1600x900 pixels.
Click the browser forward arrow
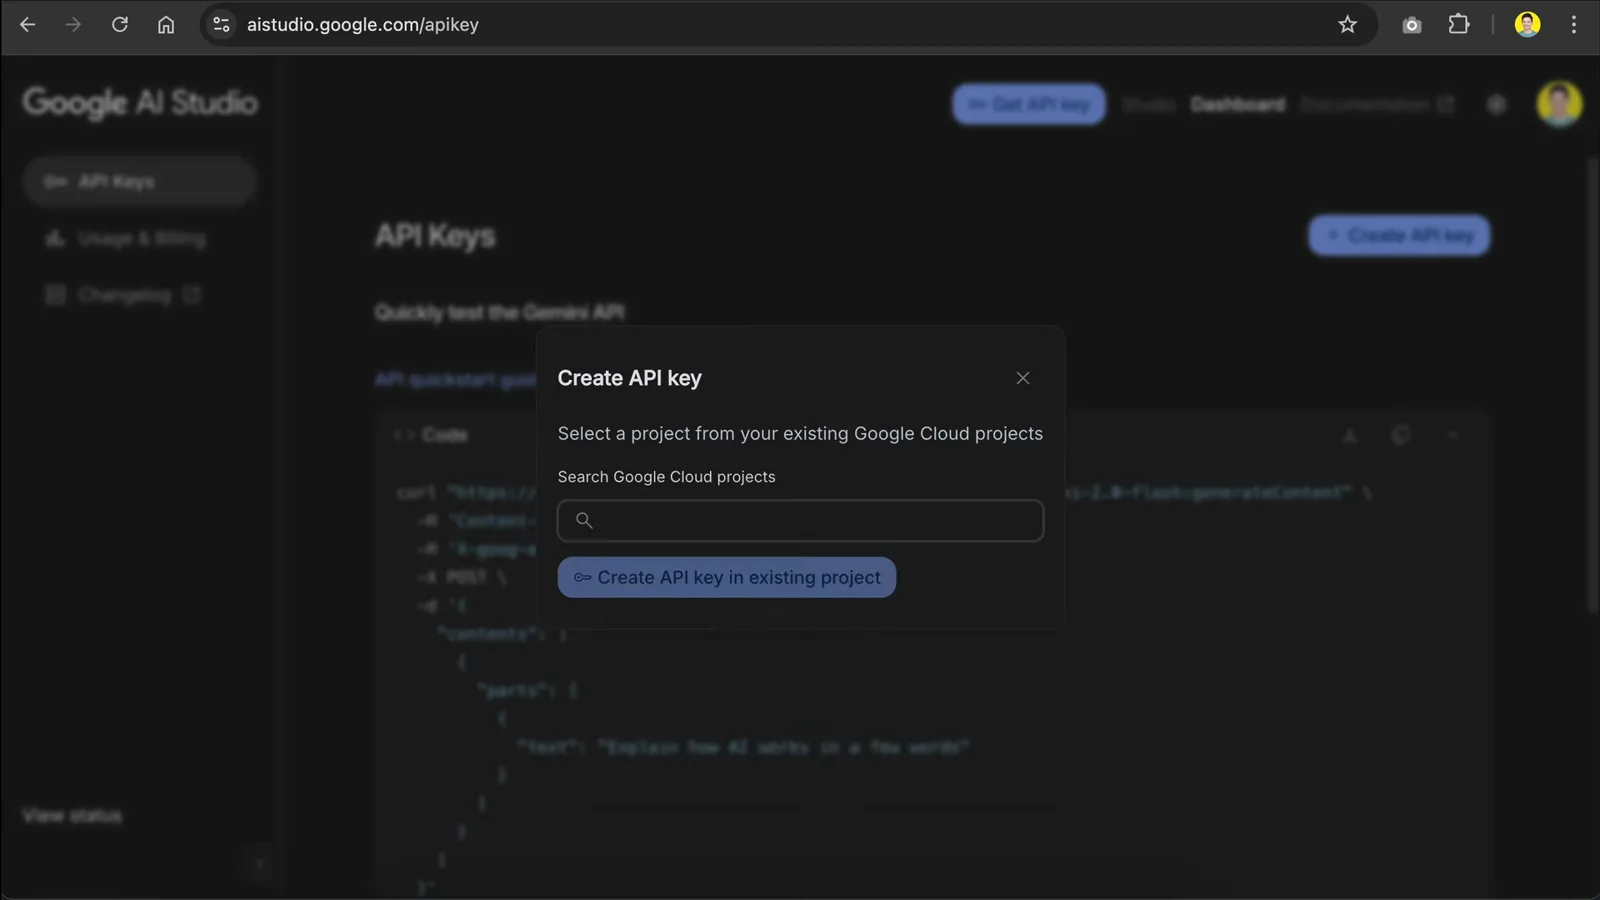point(73,24)
